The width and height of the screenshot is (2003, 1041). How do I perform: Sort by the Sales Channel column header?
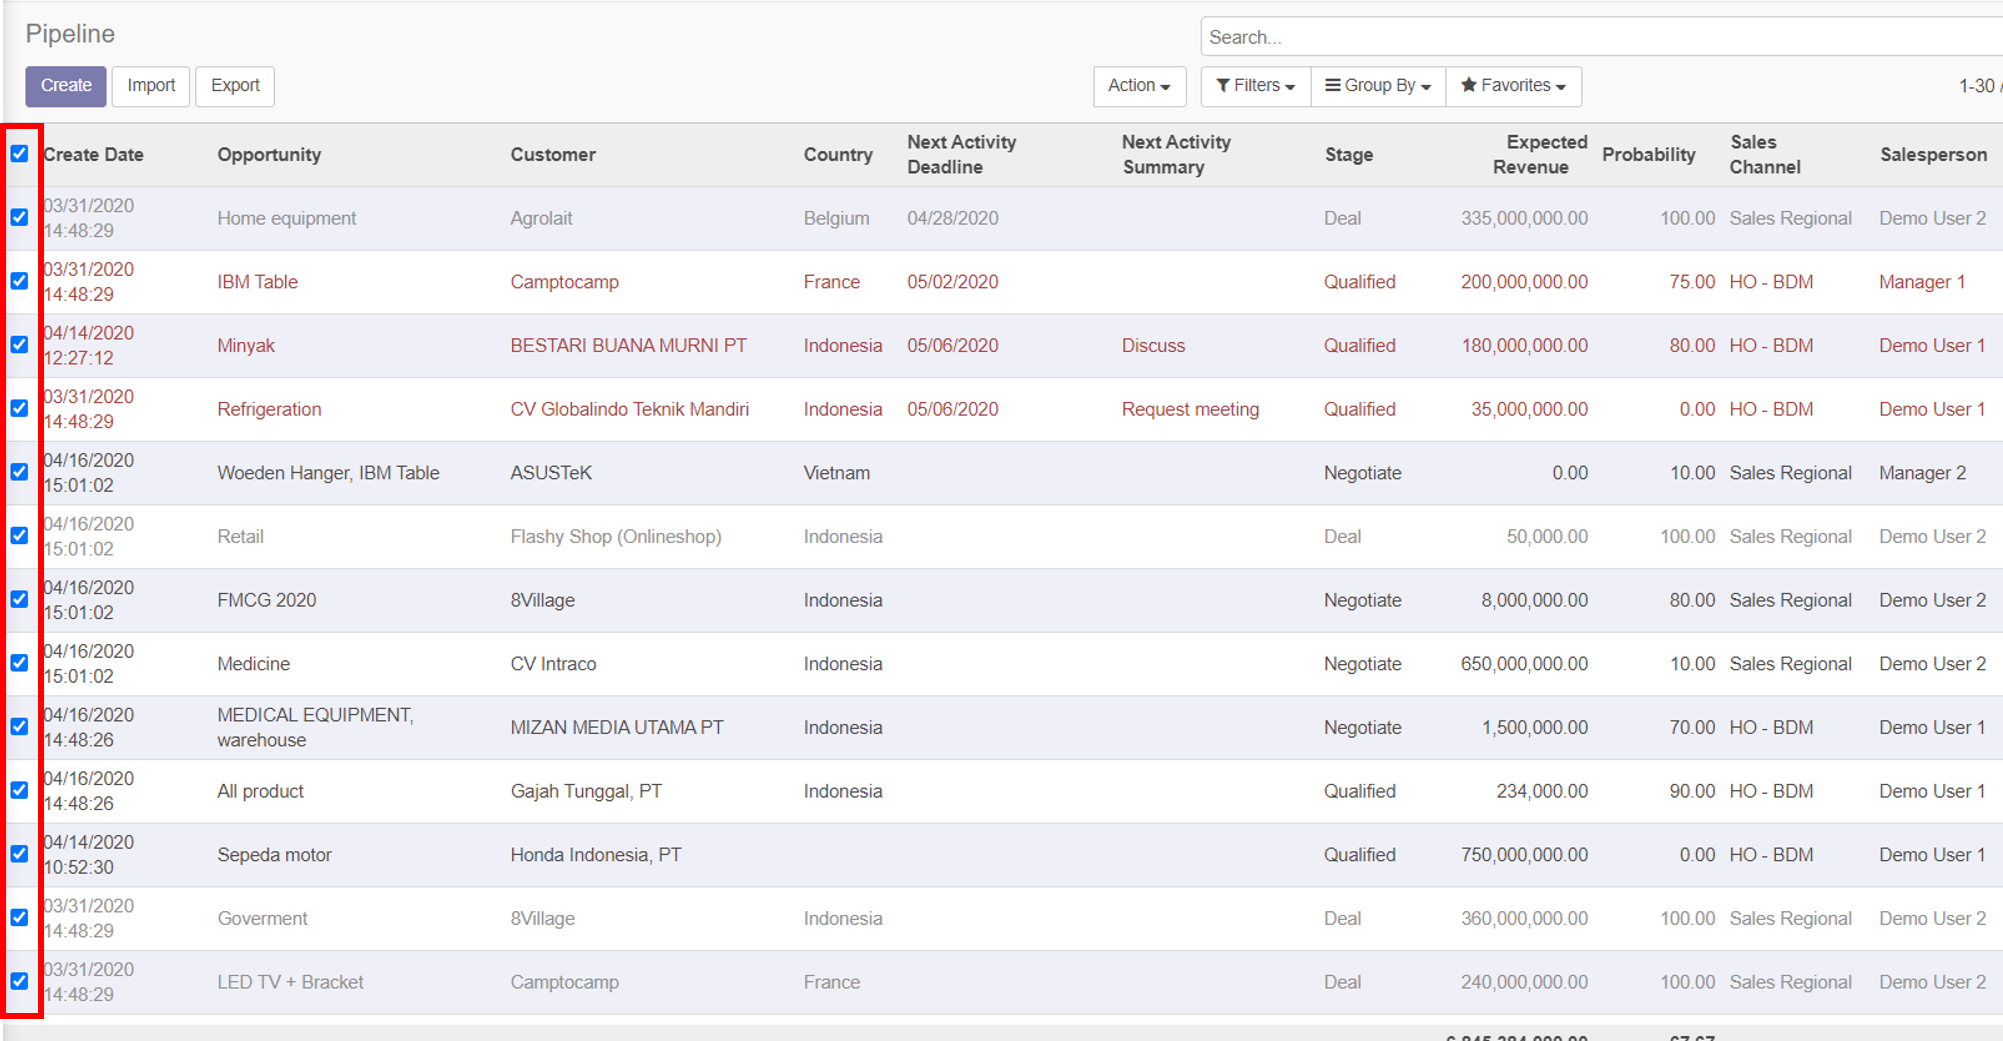pyautogui.click(x=1765, y=155)
